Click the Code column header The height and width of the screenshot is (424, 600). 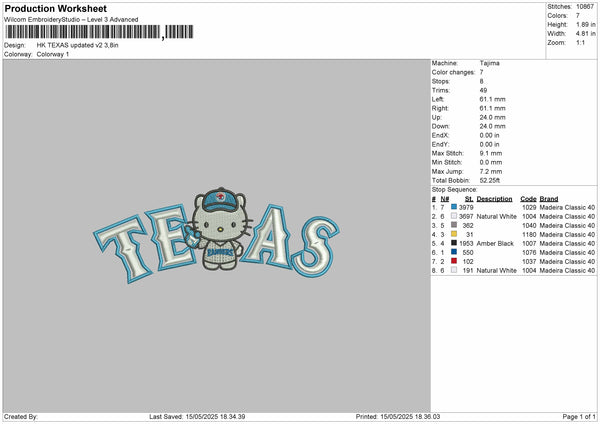[x=528, y=199]
